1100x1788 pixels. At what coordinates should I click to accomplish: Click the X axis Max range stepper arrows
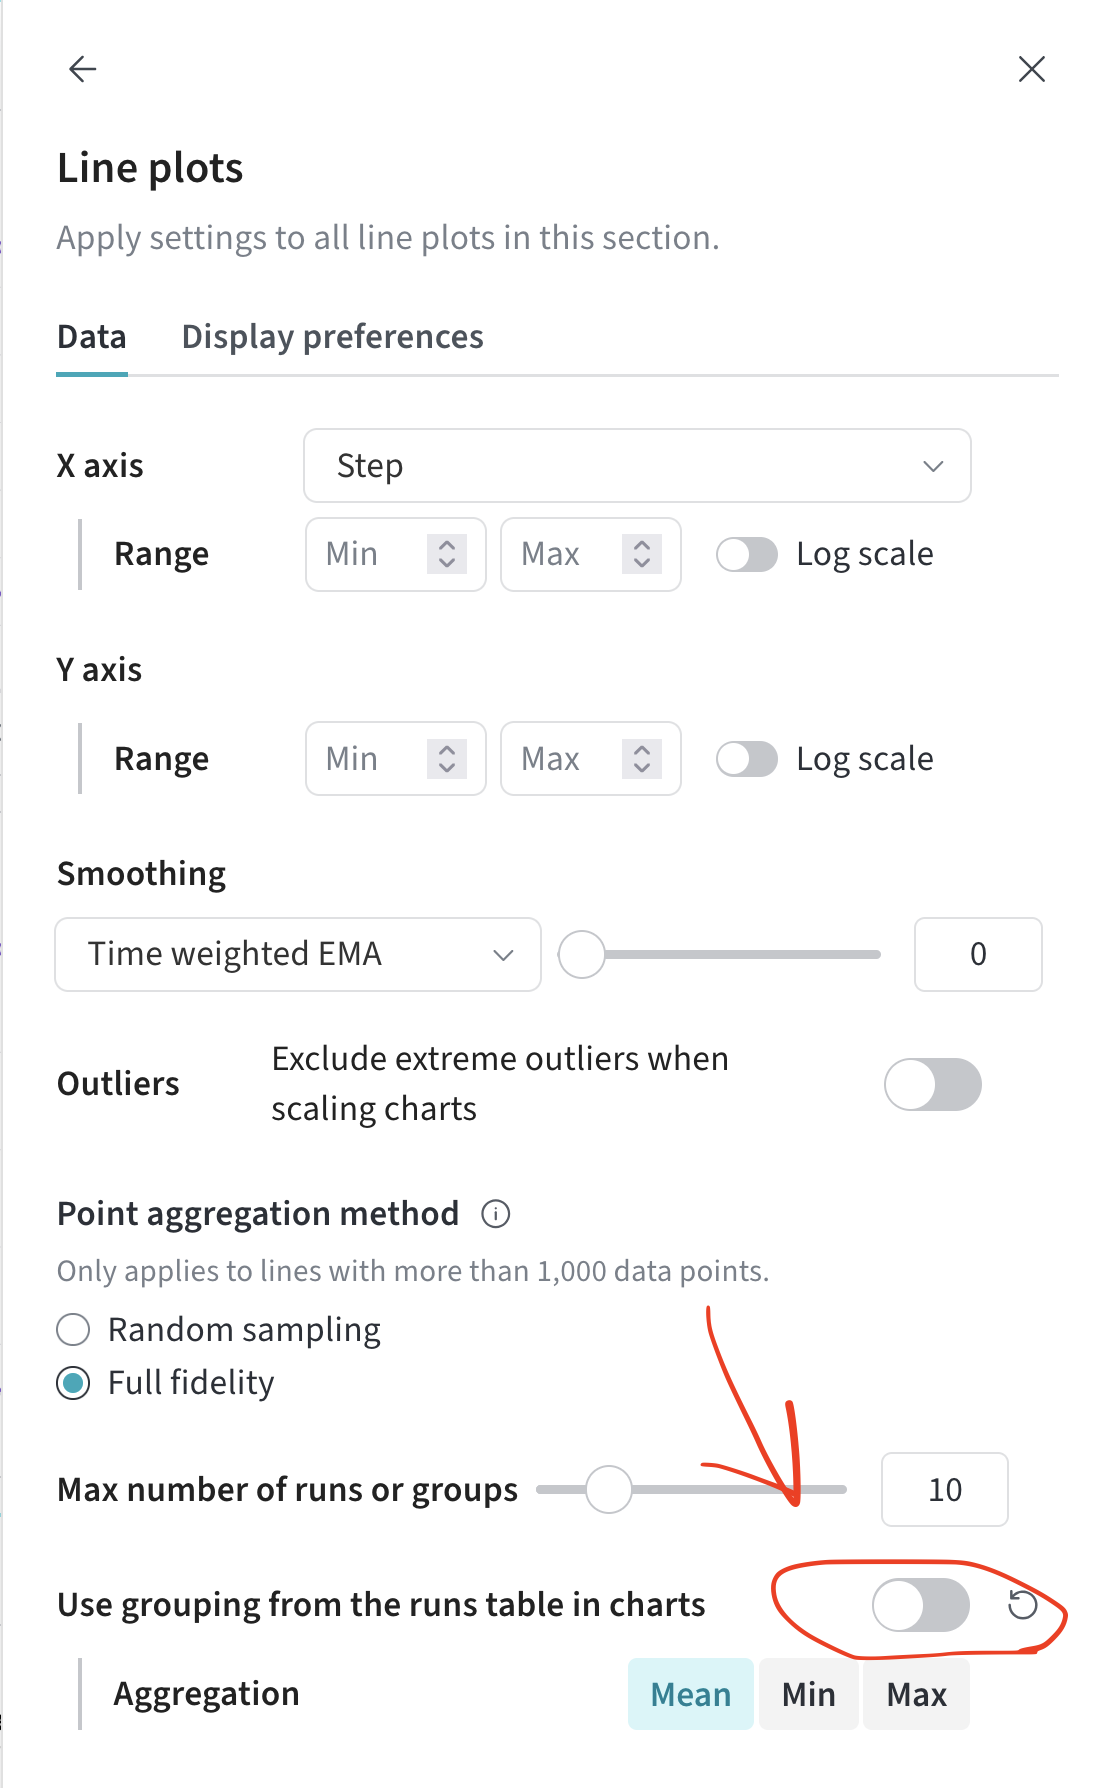pos(641,554)
